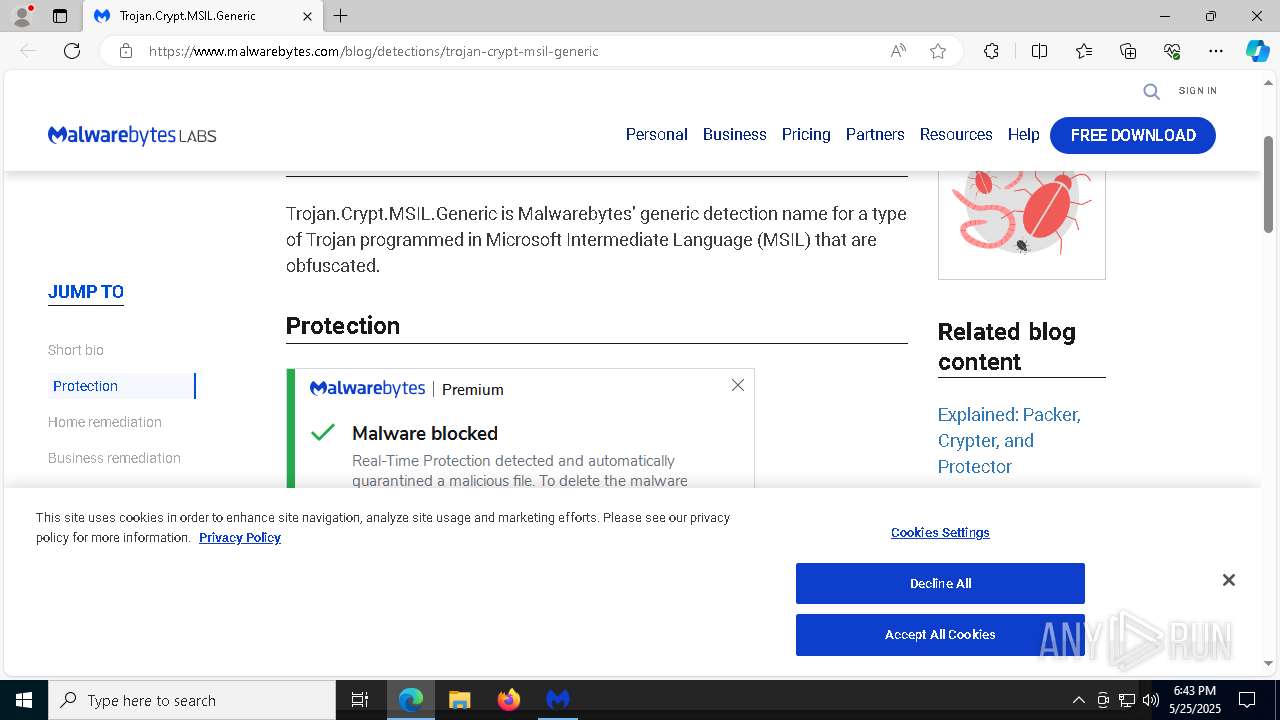Viewport: 1280px width, 720px height.
Task: Click Decline All cookies
Action: tap(940, 584)
